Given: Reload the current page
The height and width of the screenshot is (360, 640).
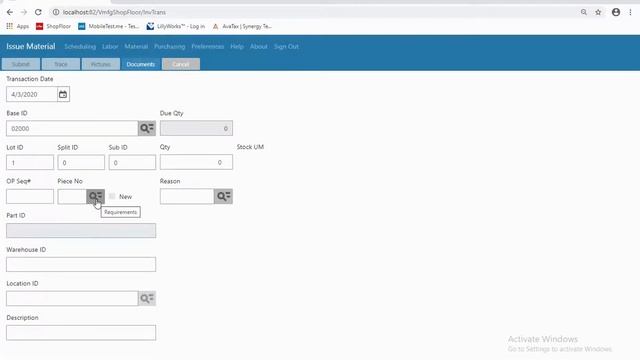Looking at the screenshot, I should [38, 12].
